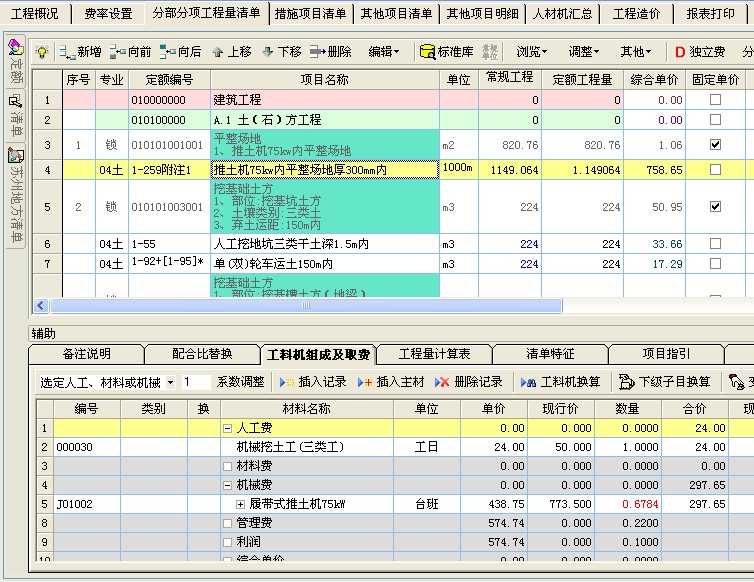Switch to 工程概况 tab

[35, 13]
